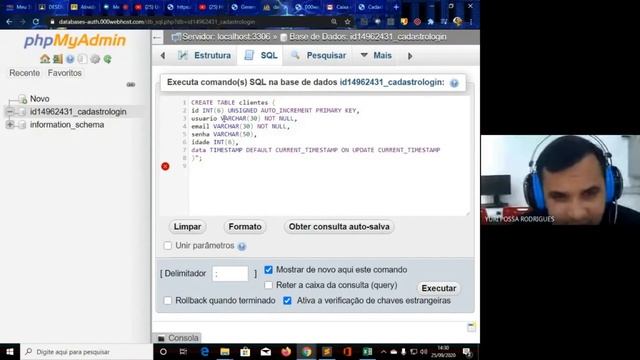Open Excel from taskbar
The image size is (640, 360).
(x=367, y=351)
